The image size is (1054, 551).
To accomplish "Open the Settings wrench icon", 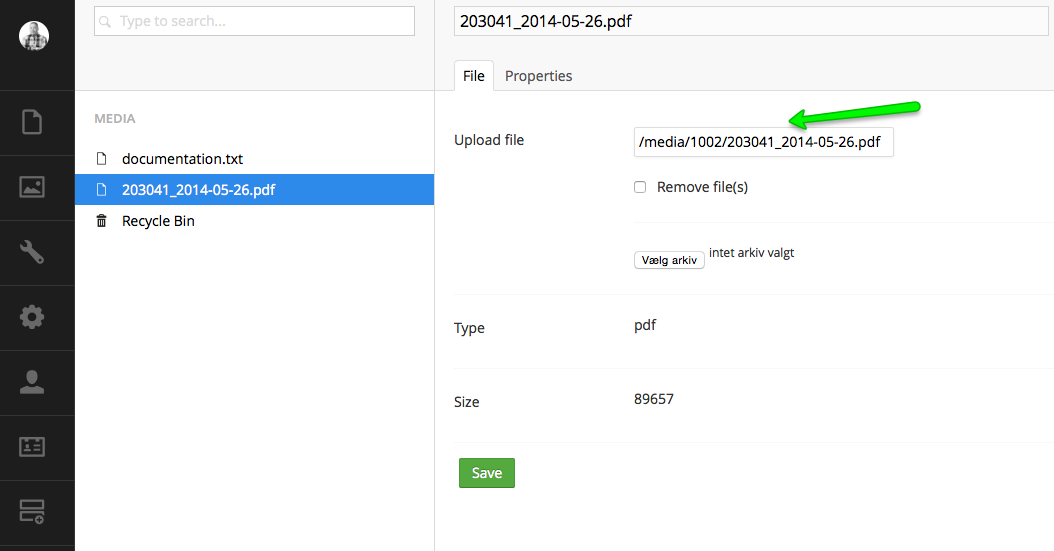I will pyautogui.click(x=32, y=252).
